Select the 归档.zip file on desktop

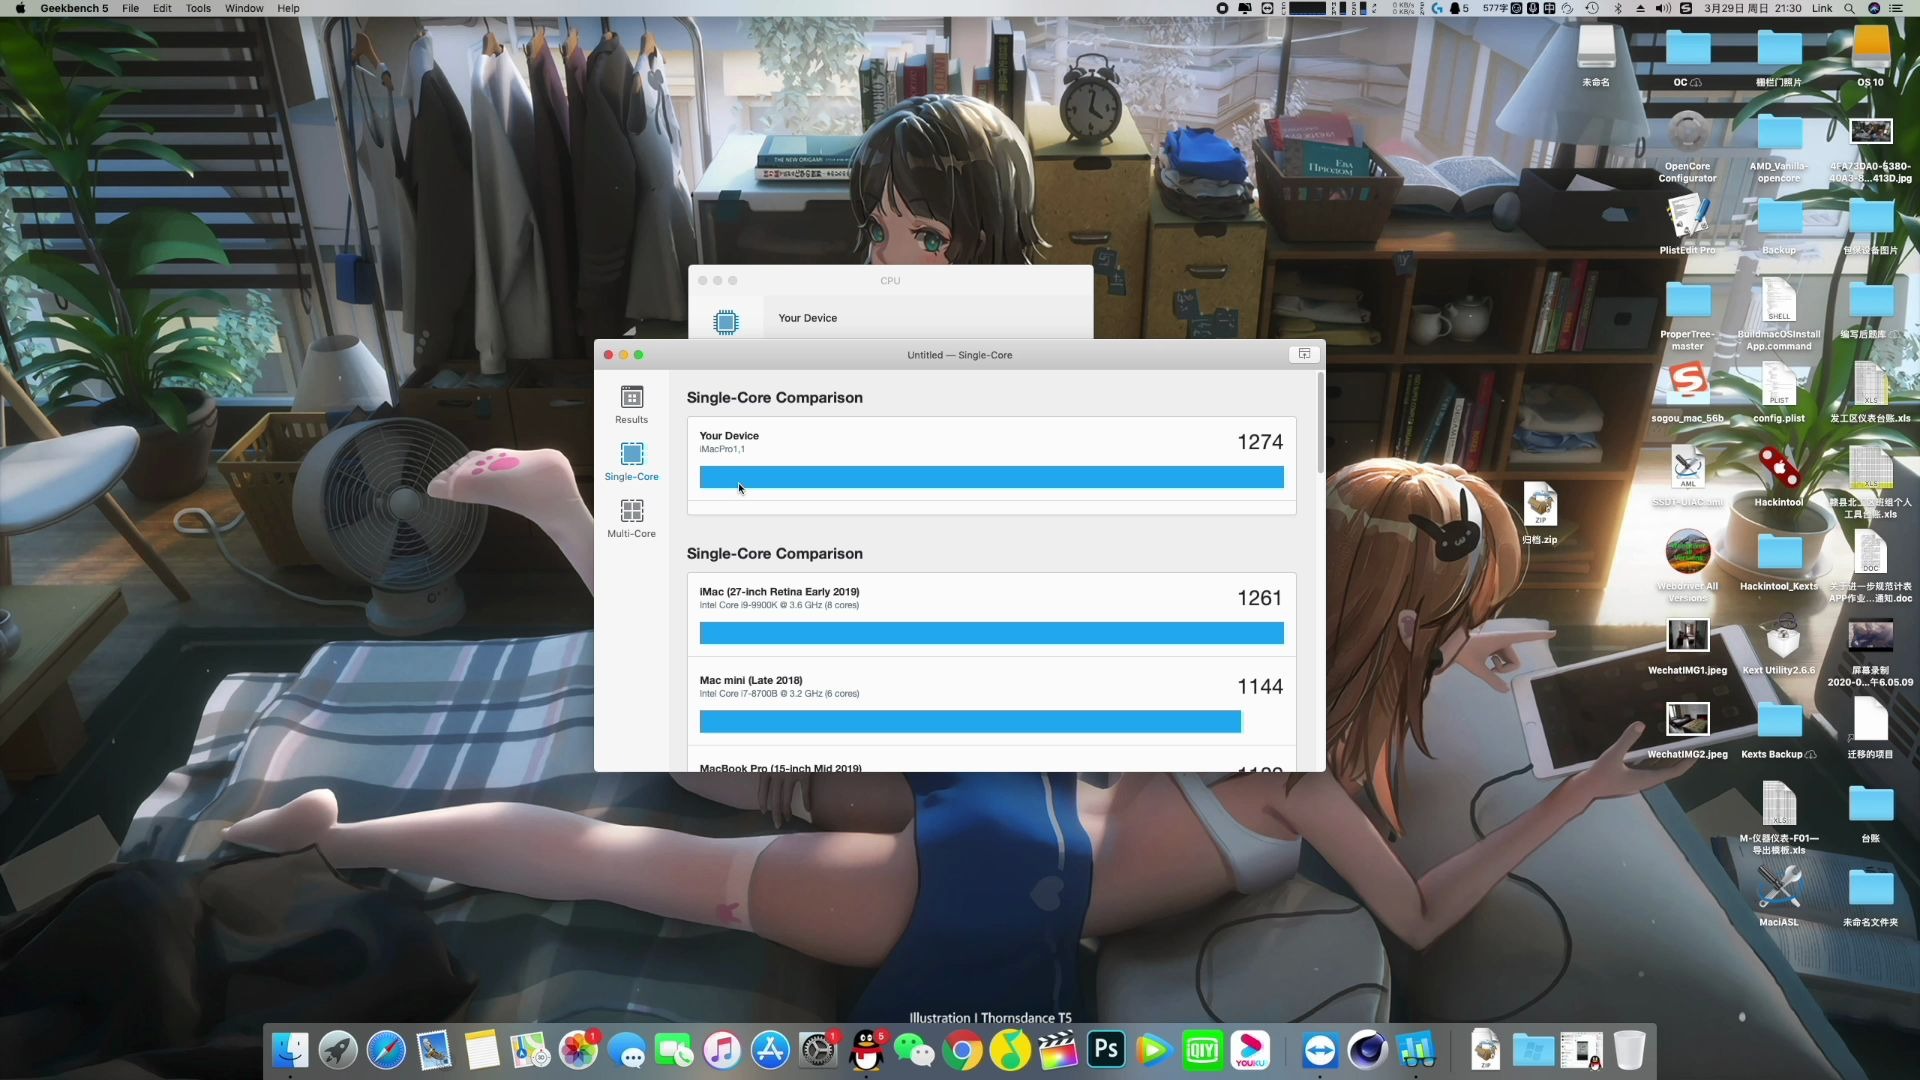point(1540,506)
